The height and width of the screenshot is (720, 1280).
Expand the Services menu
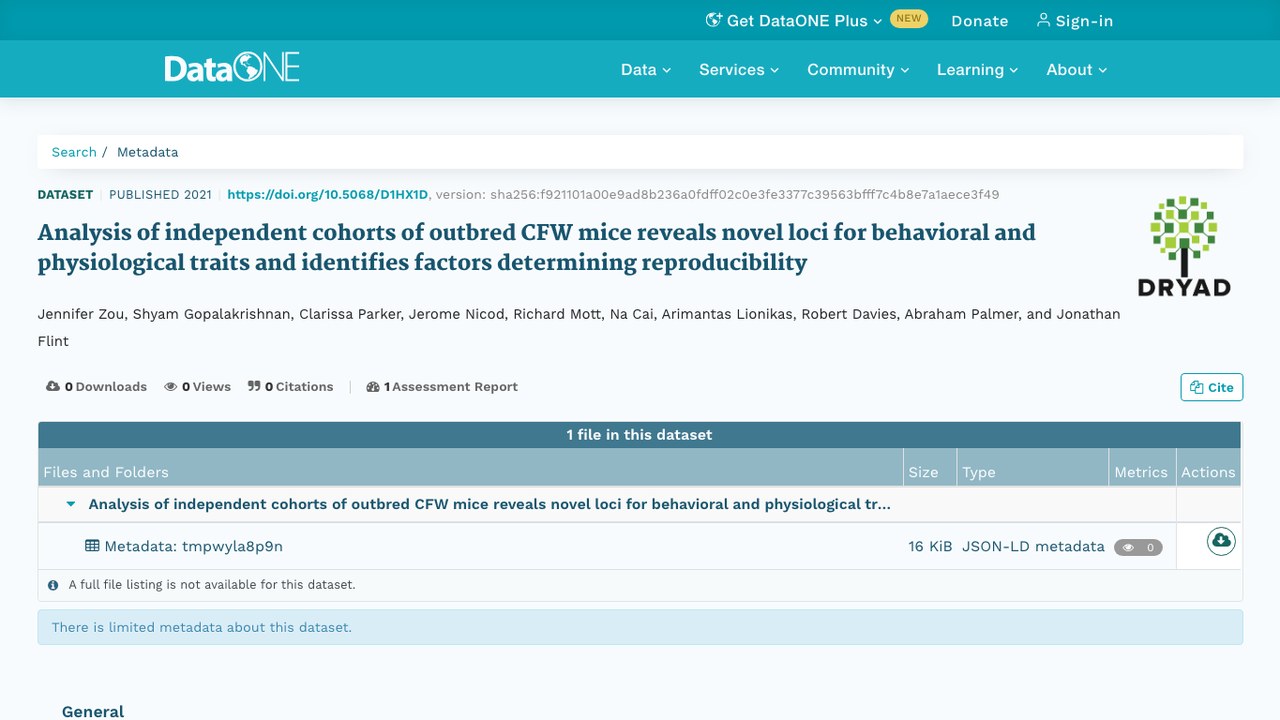click(x=739, y=69)
